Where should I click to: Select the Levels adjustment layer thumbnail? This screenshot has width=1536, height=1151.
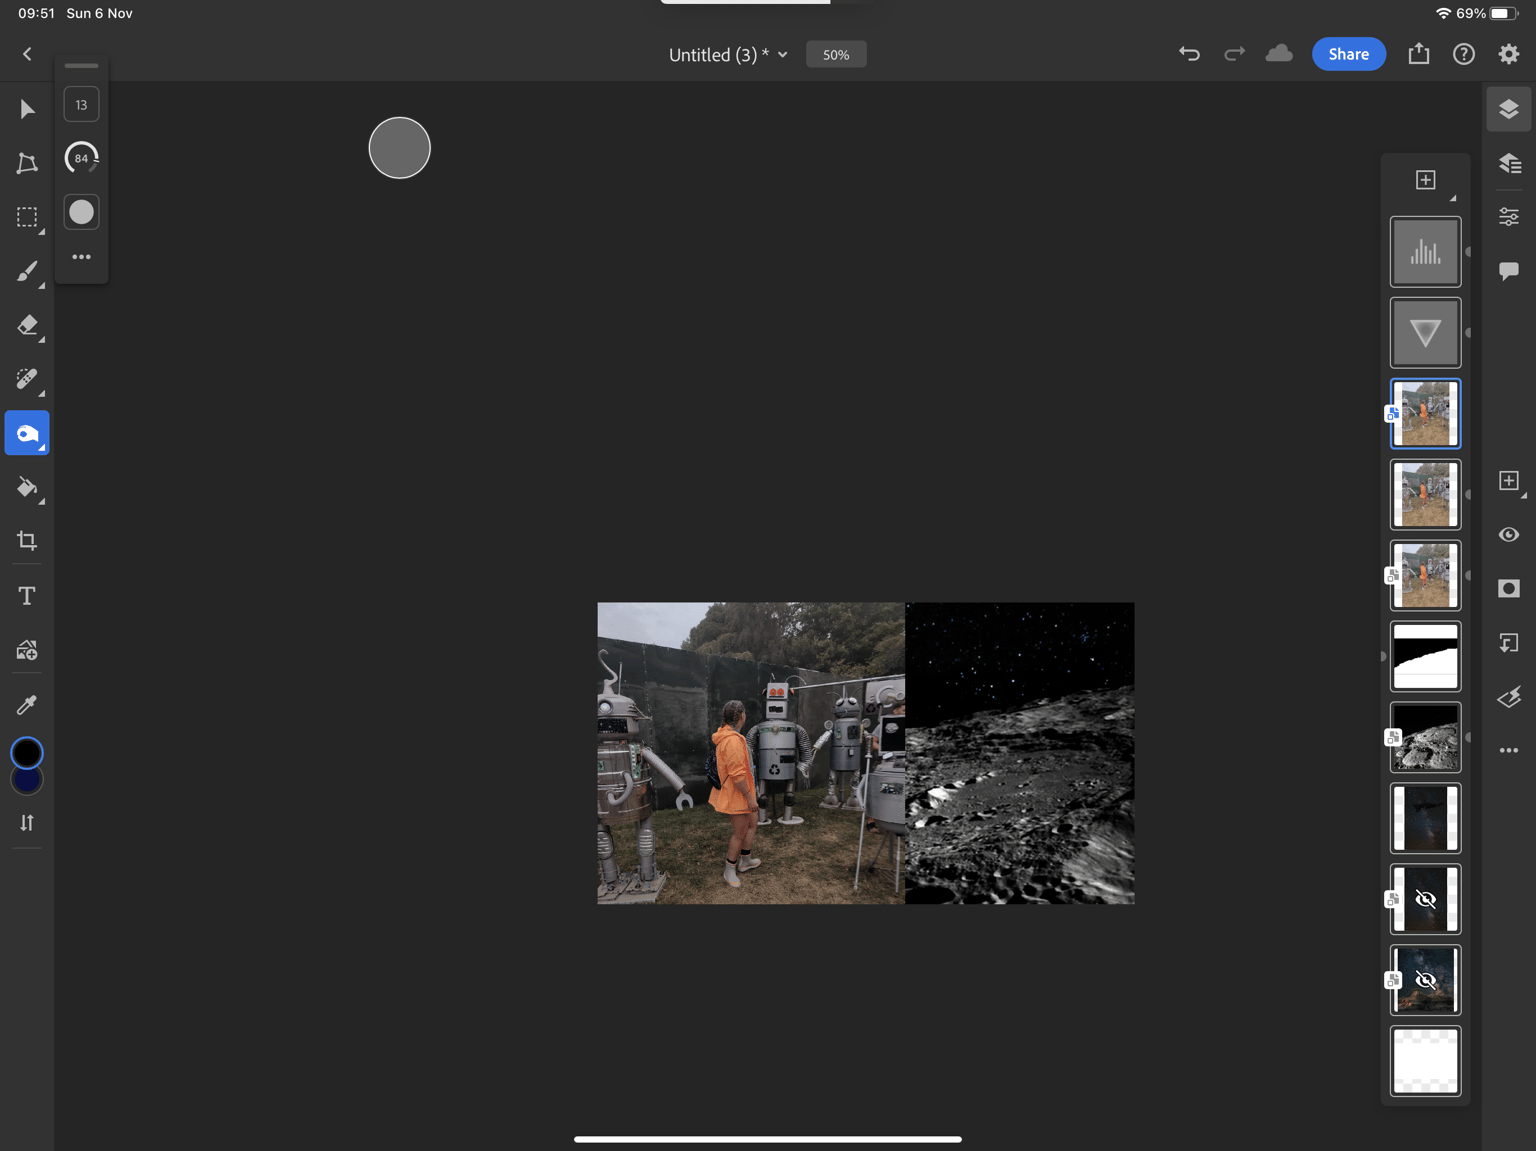coord(1425,252)
